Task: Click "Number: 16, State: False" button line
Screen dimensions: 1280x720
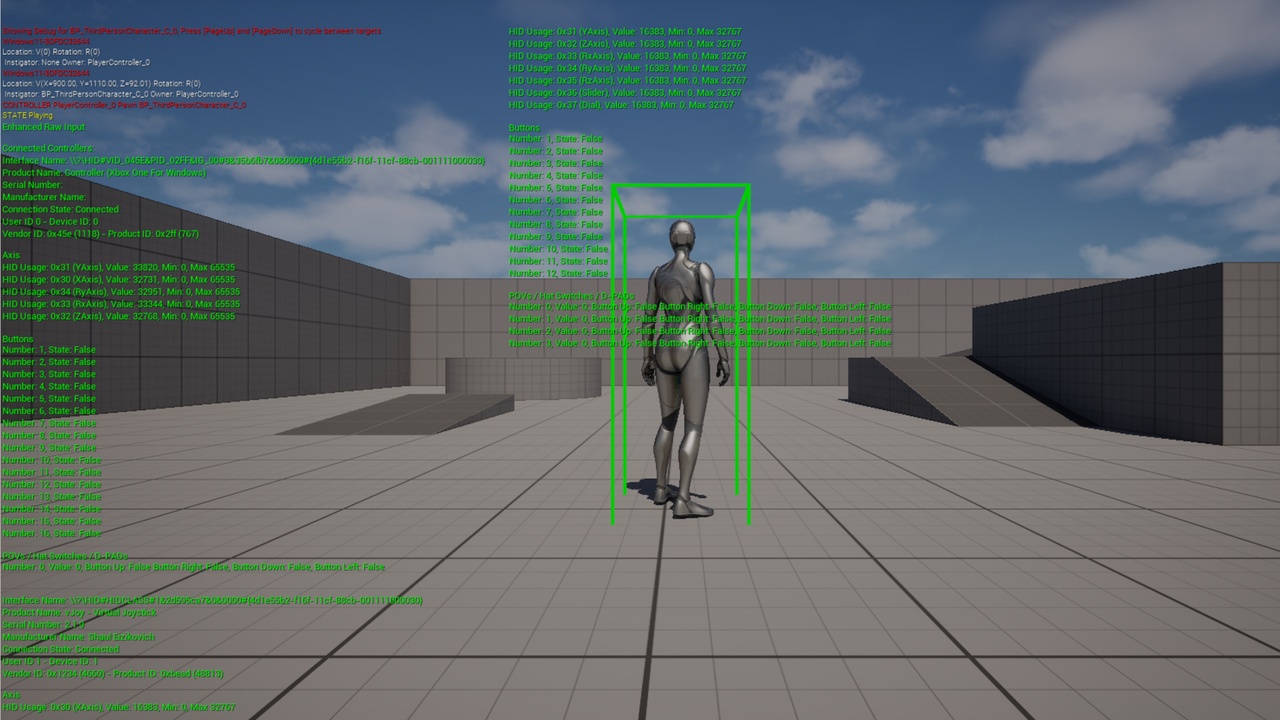Action: [x=52, y=533]
